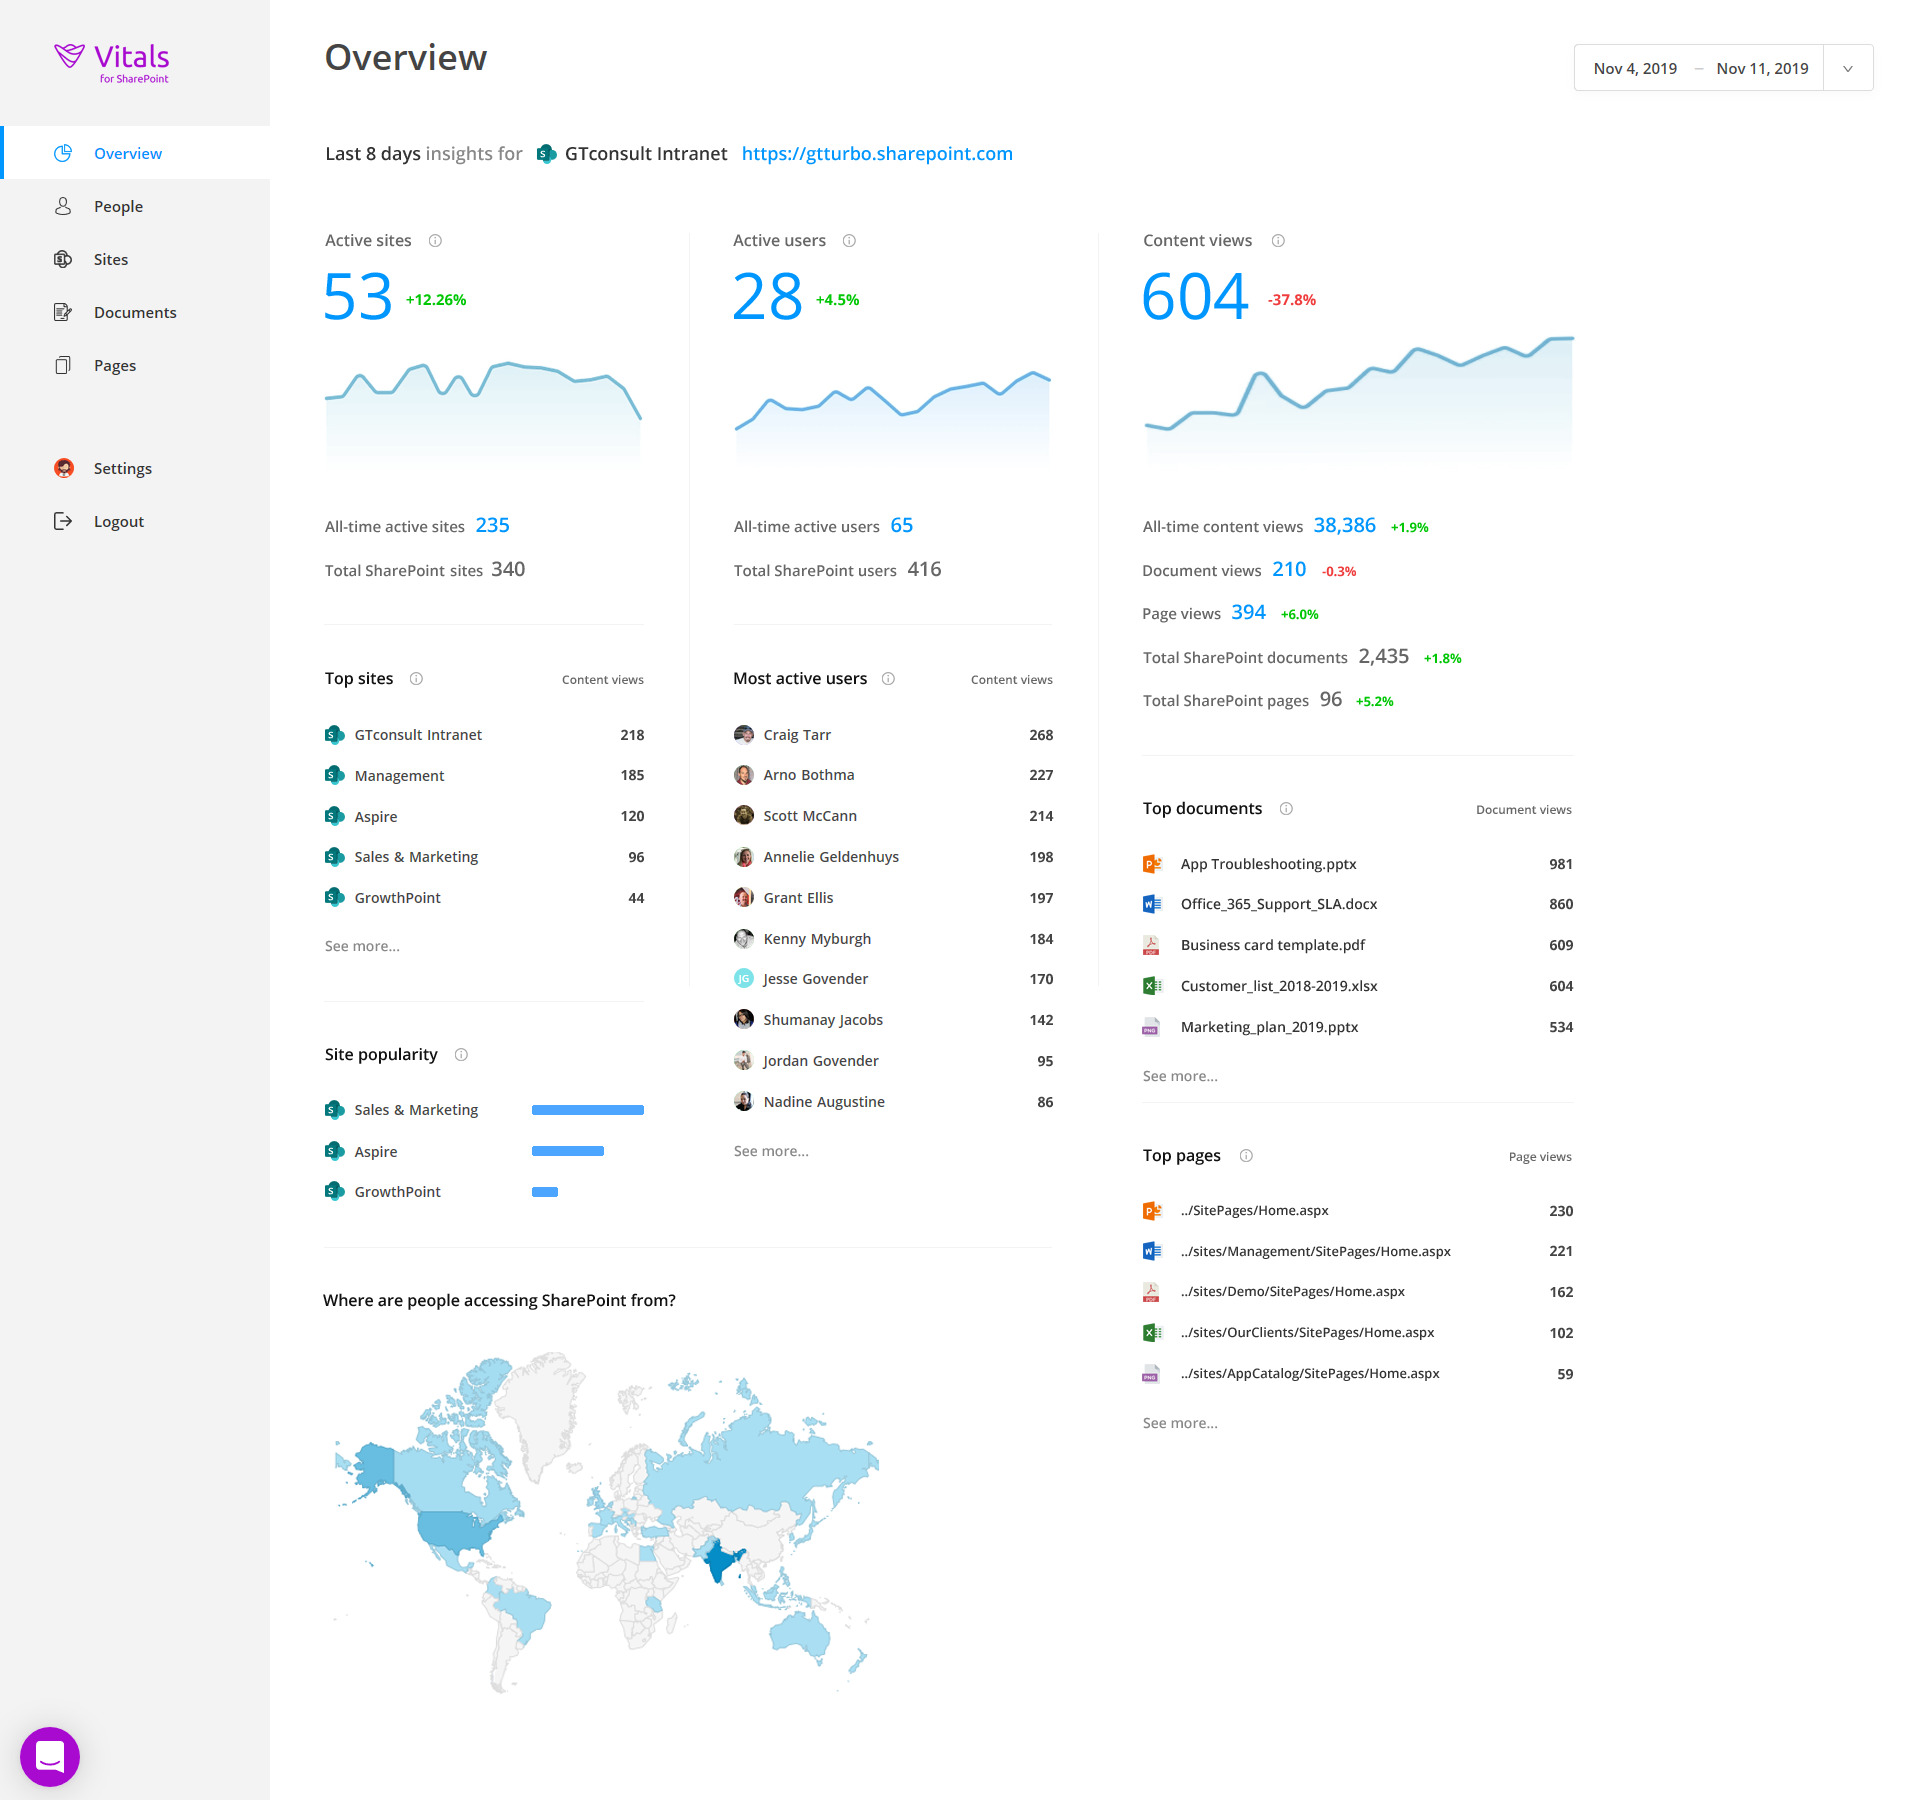Open the purple chat widget button

coord(50,1756)
